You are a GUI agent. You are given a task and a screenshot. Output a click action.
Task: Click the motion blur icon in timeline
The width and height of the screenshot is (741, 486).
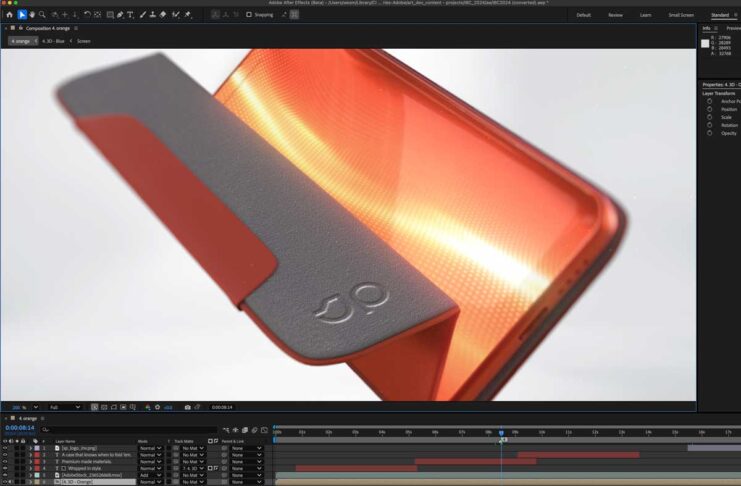(x=255, y=430)
